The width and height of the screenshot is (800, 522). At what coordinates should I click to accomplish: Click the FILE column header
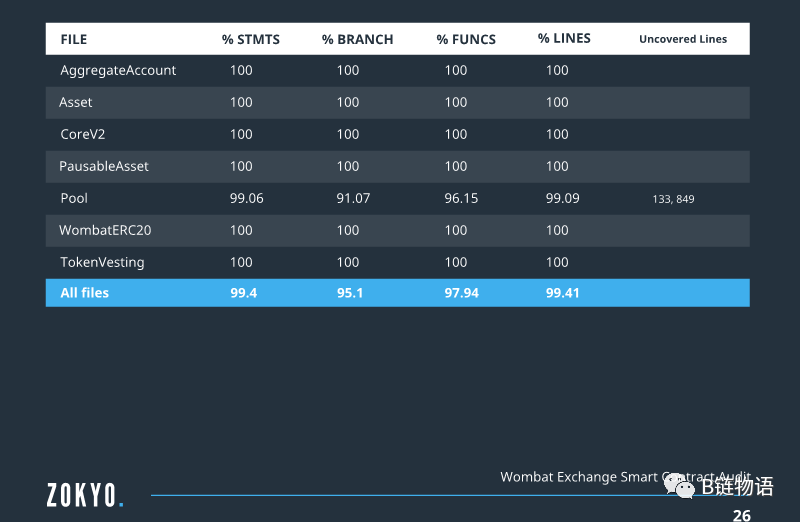74,39
